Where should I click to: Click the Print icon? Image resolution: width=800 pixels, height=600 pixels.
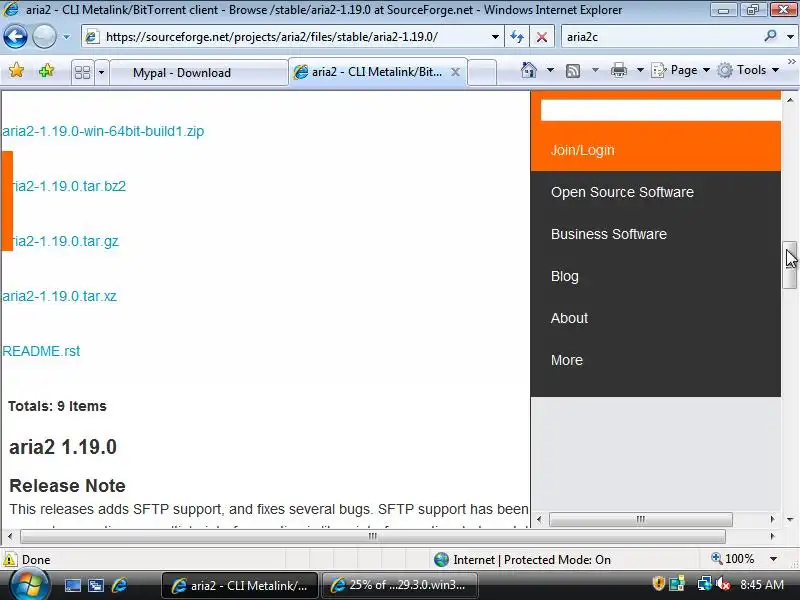619,70
